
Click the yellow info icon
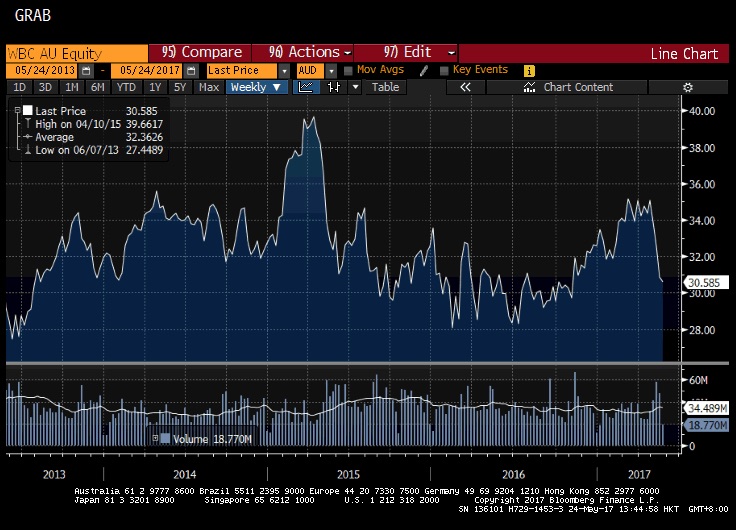(529, 71)
